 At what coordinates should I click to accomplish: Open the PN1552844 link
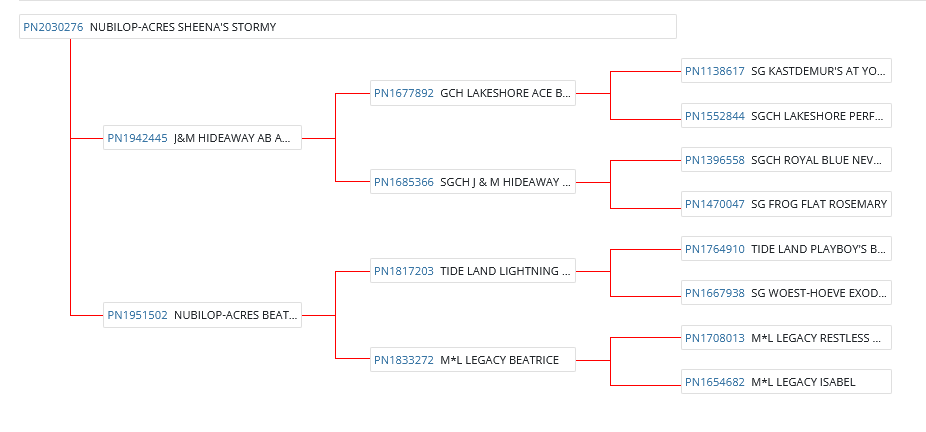715,116
